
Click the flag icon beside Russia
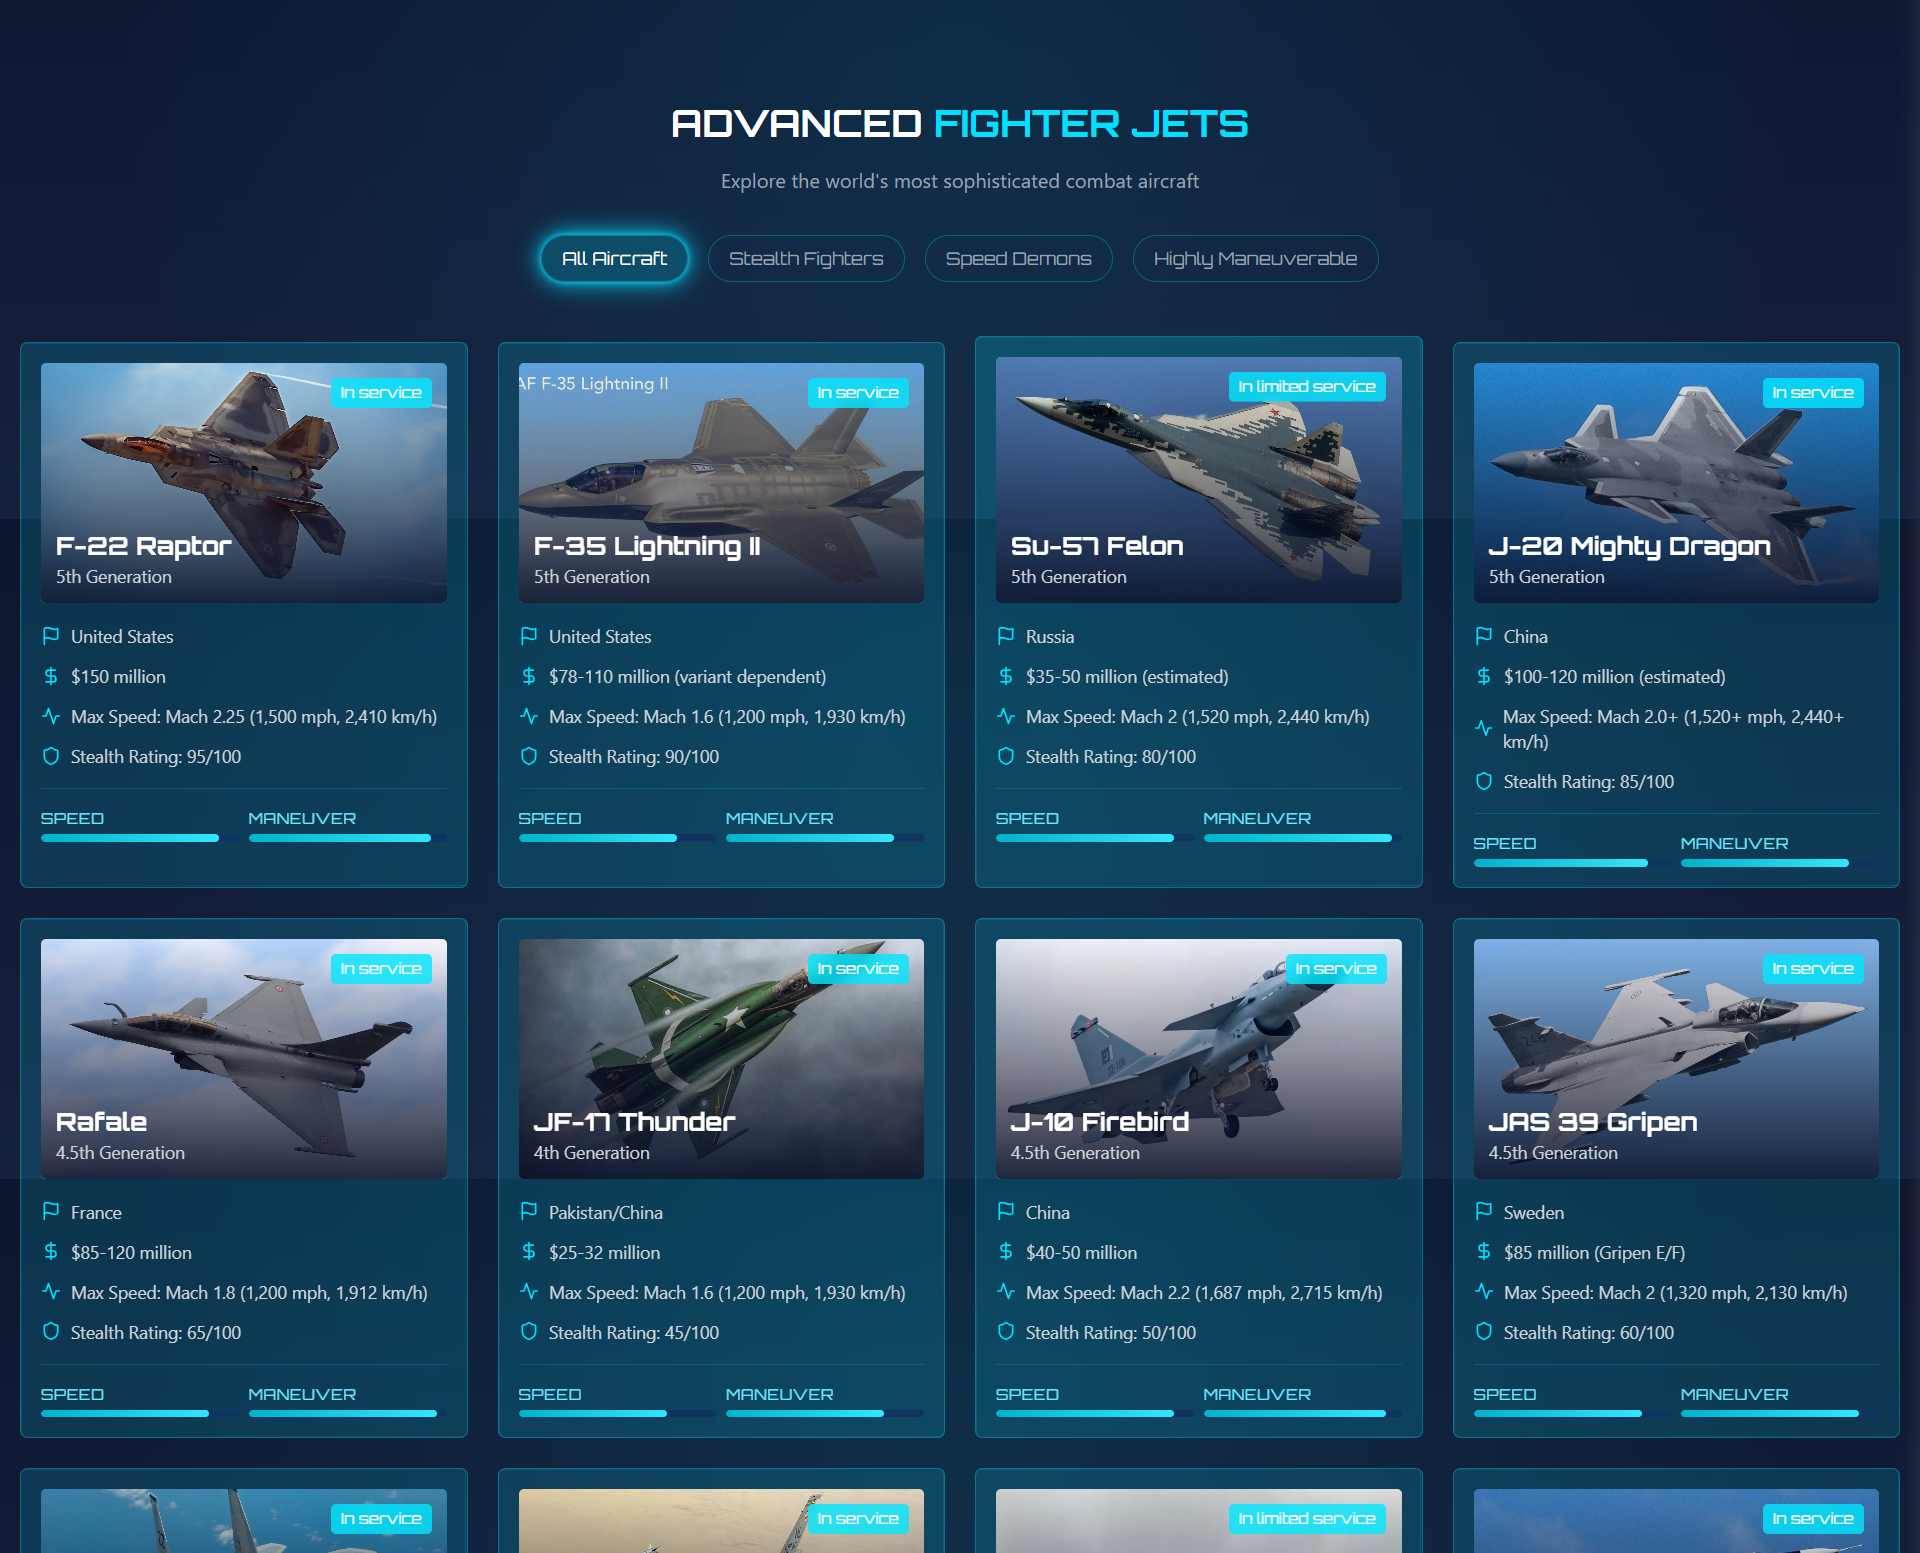pos(1006,636)
